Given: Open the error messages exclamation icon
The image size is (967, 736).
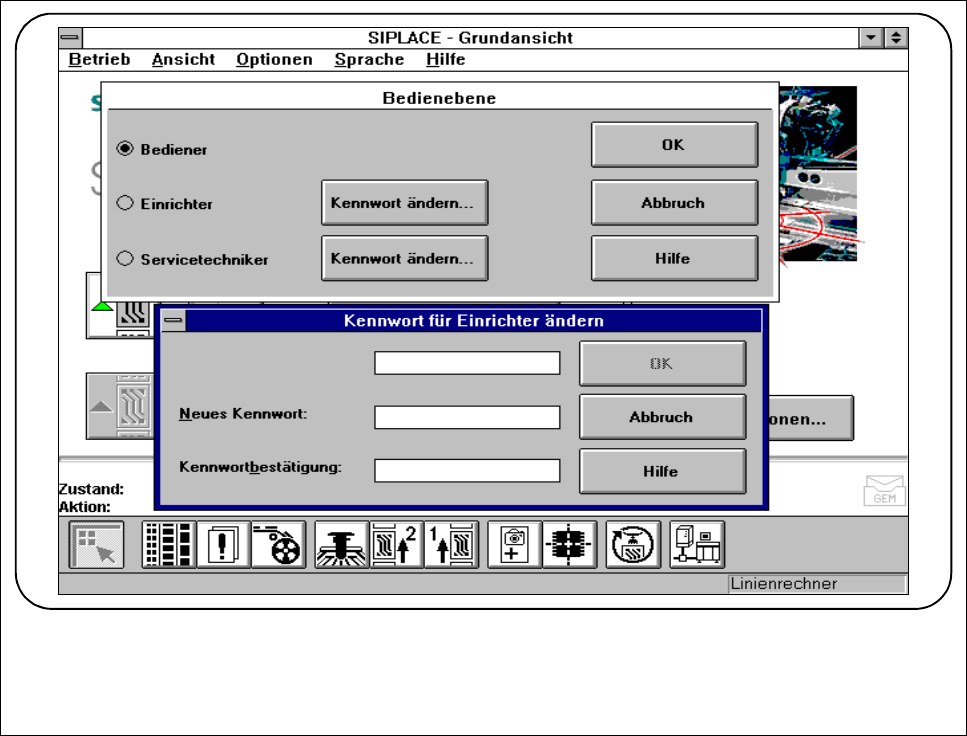Looking at the screenshot, I should point(223,545).
